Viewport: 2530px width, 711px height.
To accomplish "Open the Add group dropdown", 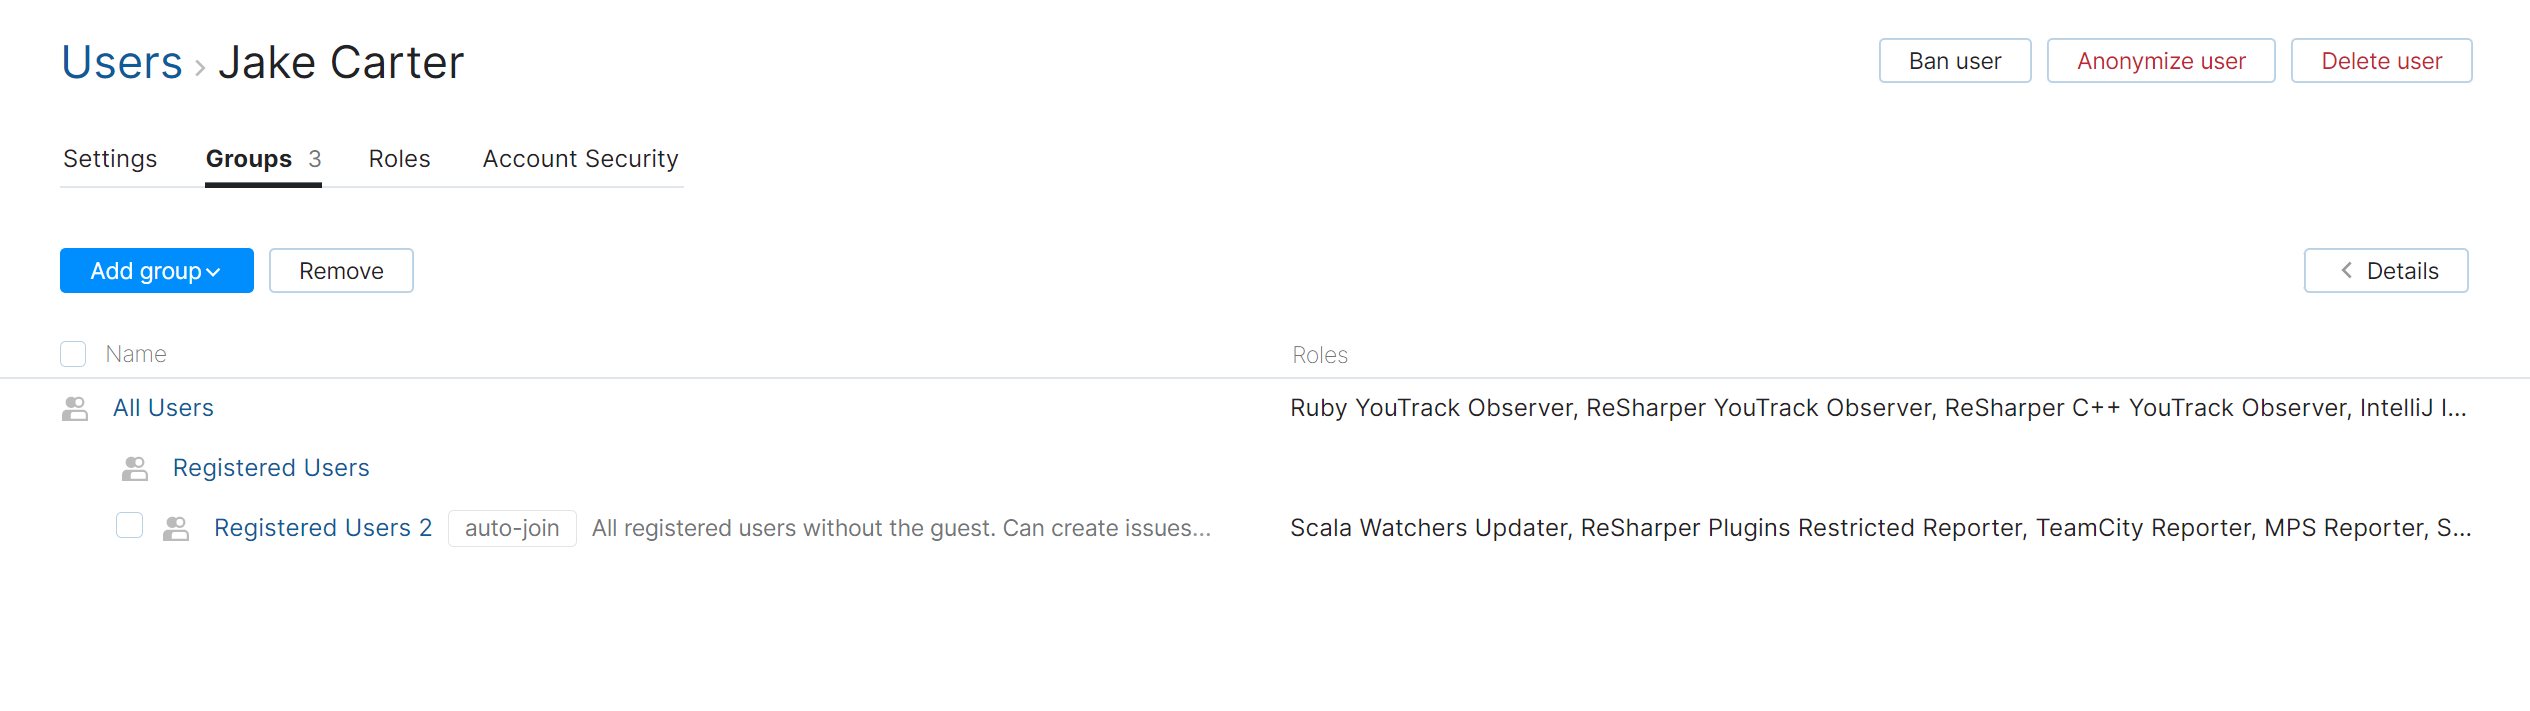I will click(156, 271).
